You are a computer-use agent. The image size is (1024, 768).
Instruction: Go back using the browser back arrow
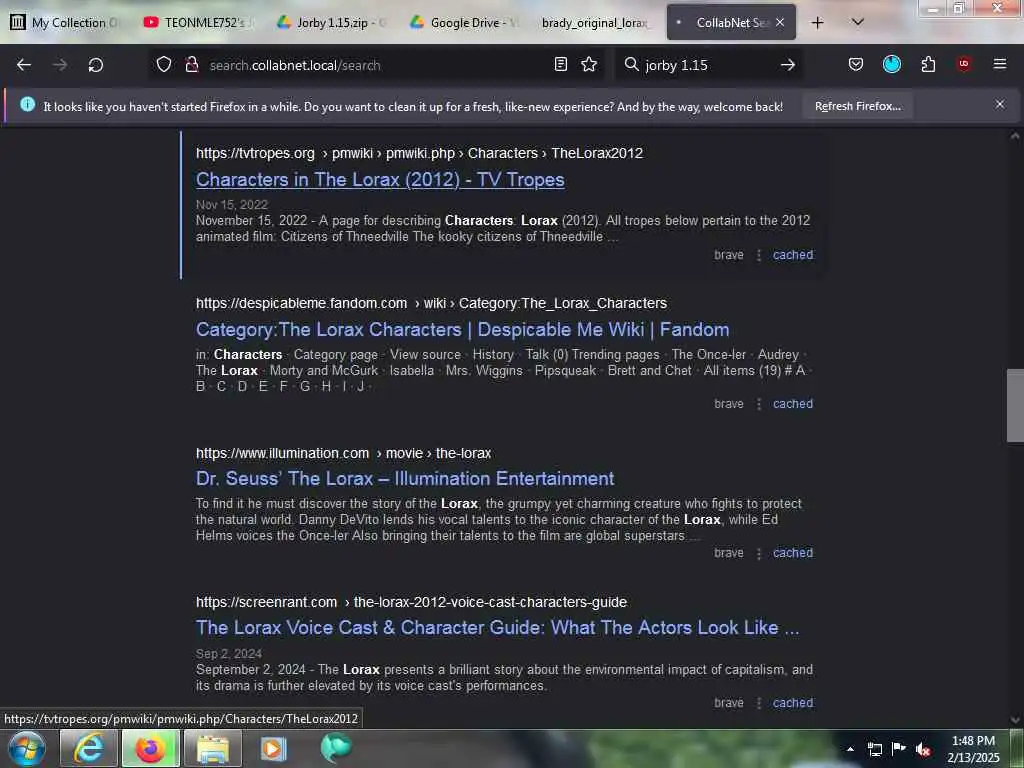tap(24, 65)
